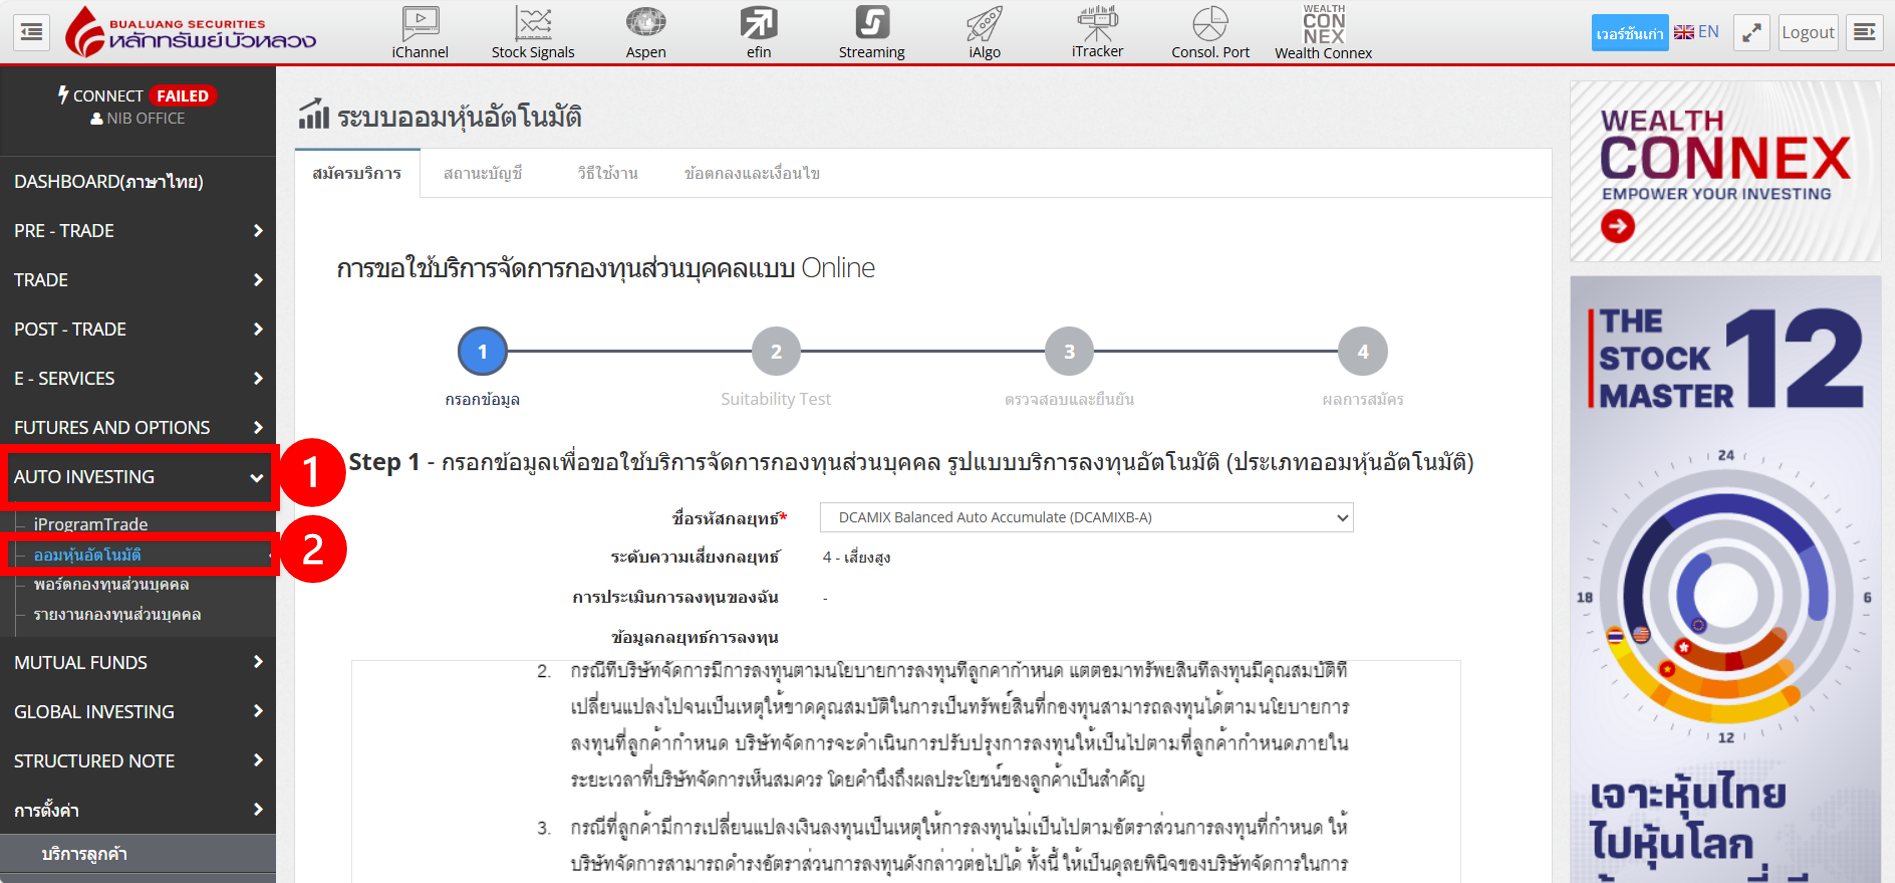Click step 2 Suitability Test circle
The image size is (1895, 883).
pyautogui.click(x=776, y=352)
